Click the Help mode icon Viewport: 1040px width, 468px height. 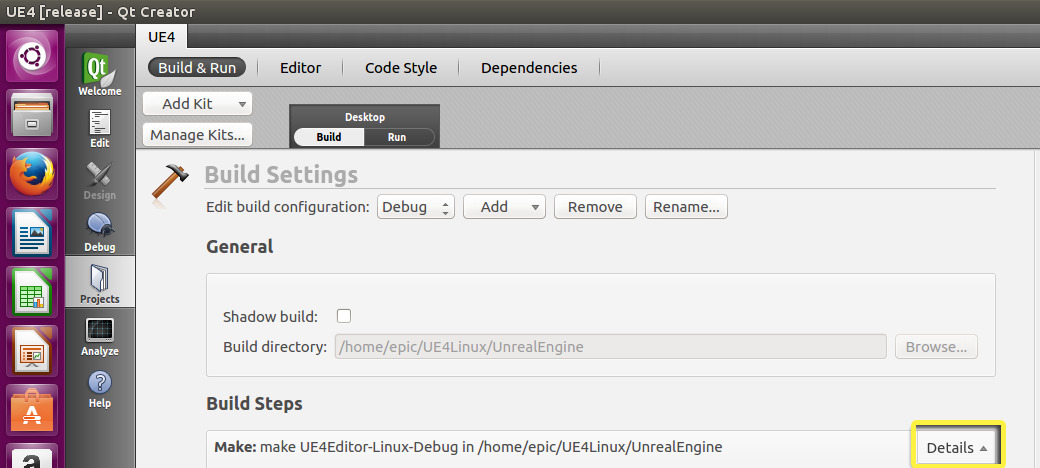point(99,387)
